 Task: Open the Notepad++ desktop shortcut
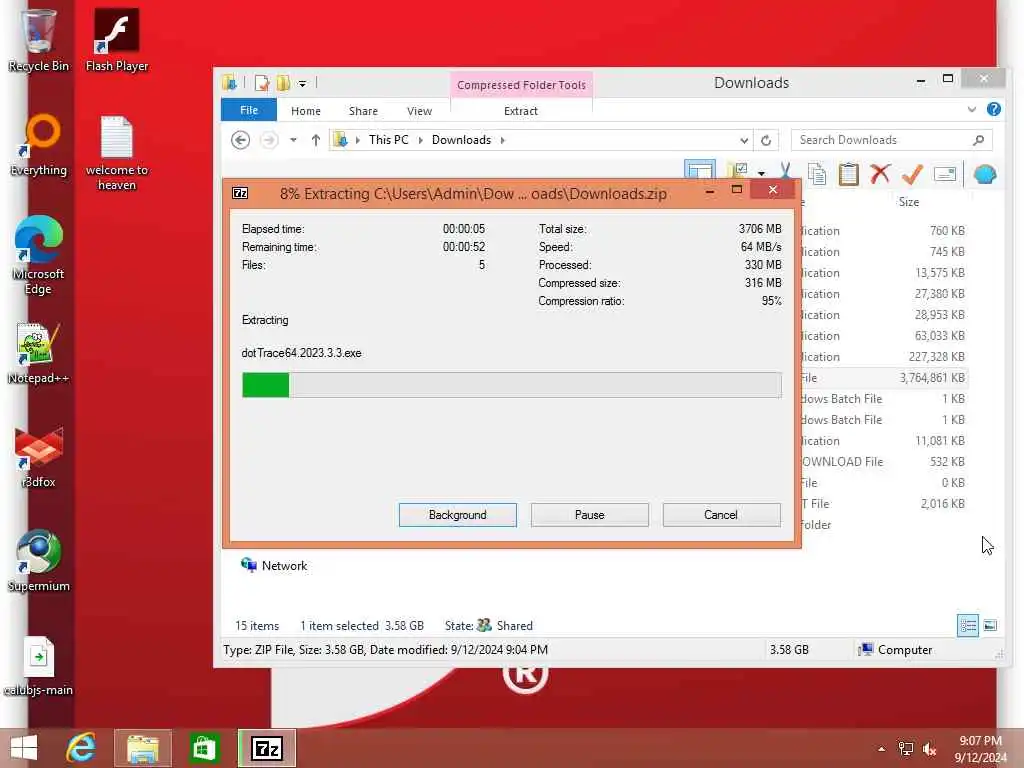click(39, 353)
